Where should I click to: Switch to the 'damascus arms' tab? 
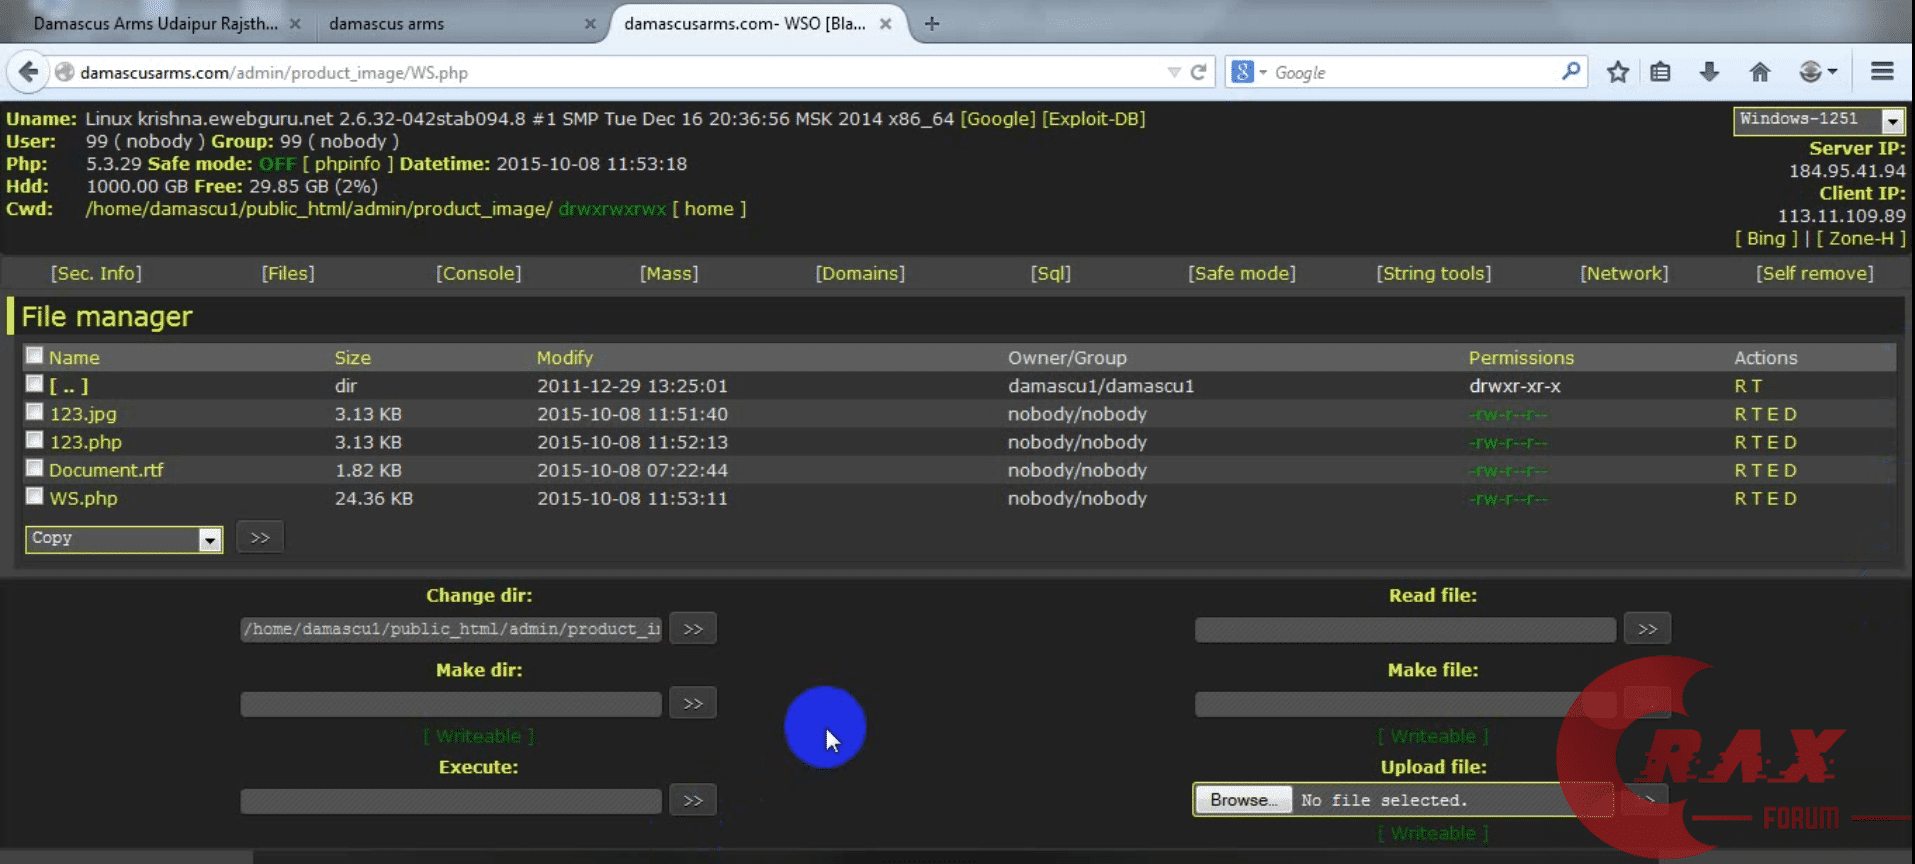click(x=386, y=24)
